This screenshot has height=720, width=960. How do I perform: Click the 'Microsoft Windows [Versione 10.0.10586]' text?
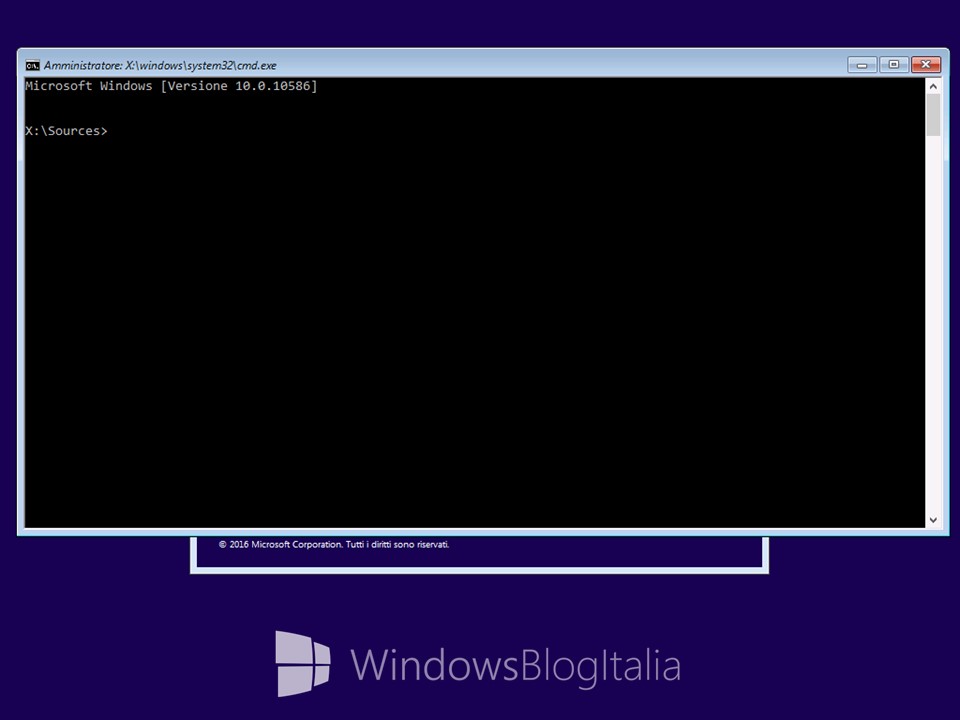(171, 86)
